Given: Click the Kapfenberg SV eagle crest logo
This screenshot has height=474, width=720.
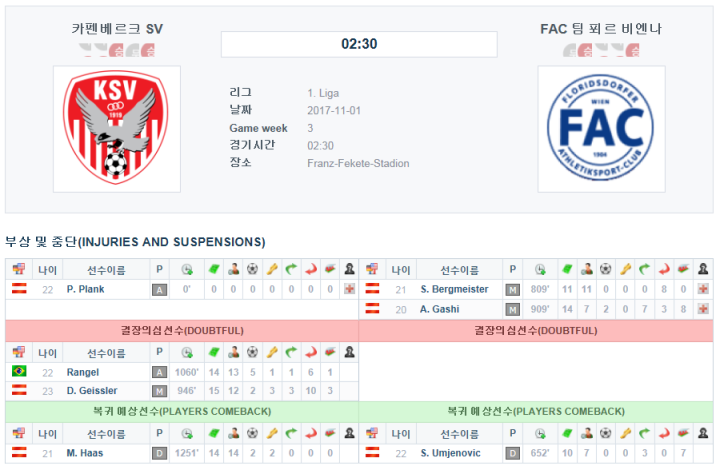Looking at the screenshot, I should (117, 129).
